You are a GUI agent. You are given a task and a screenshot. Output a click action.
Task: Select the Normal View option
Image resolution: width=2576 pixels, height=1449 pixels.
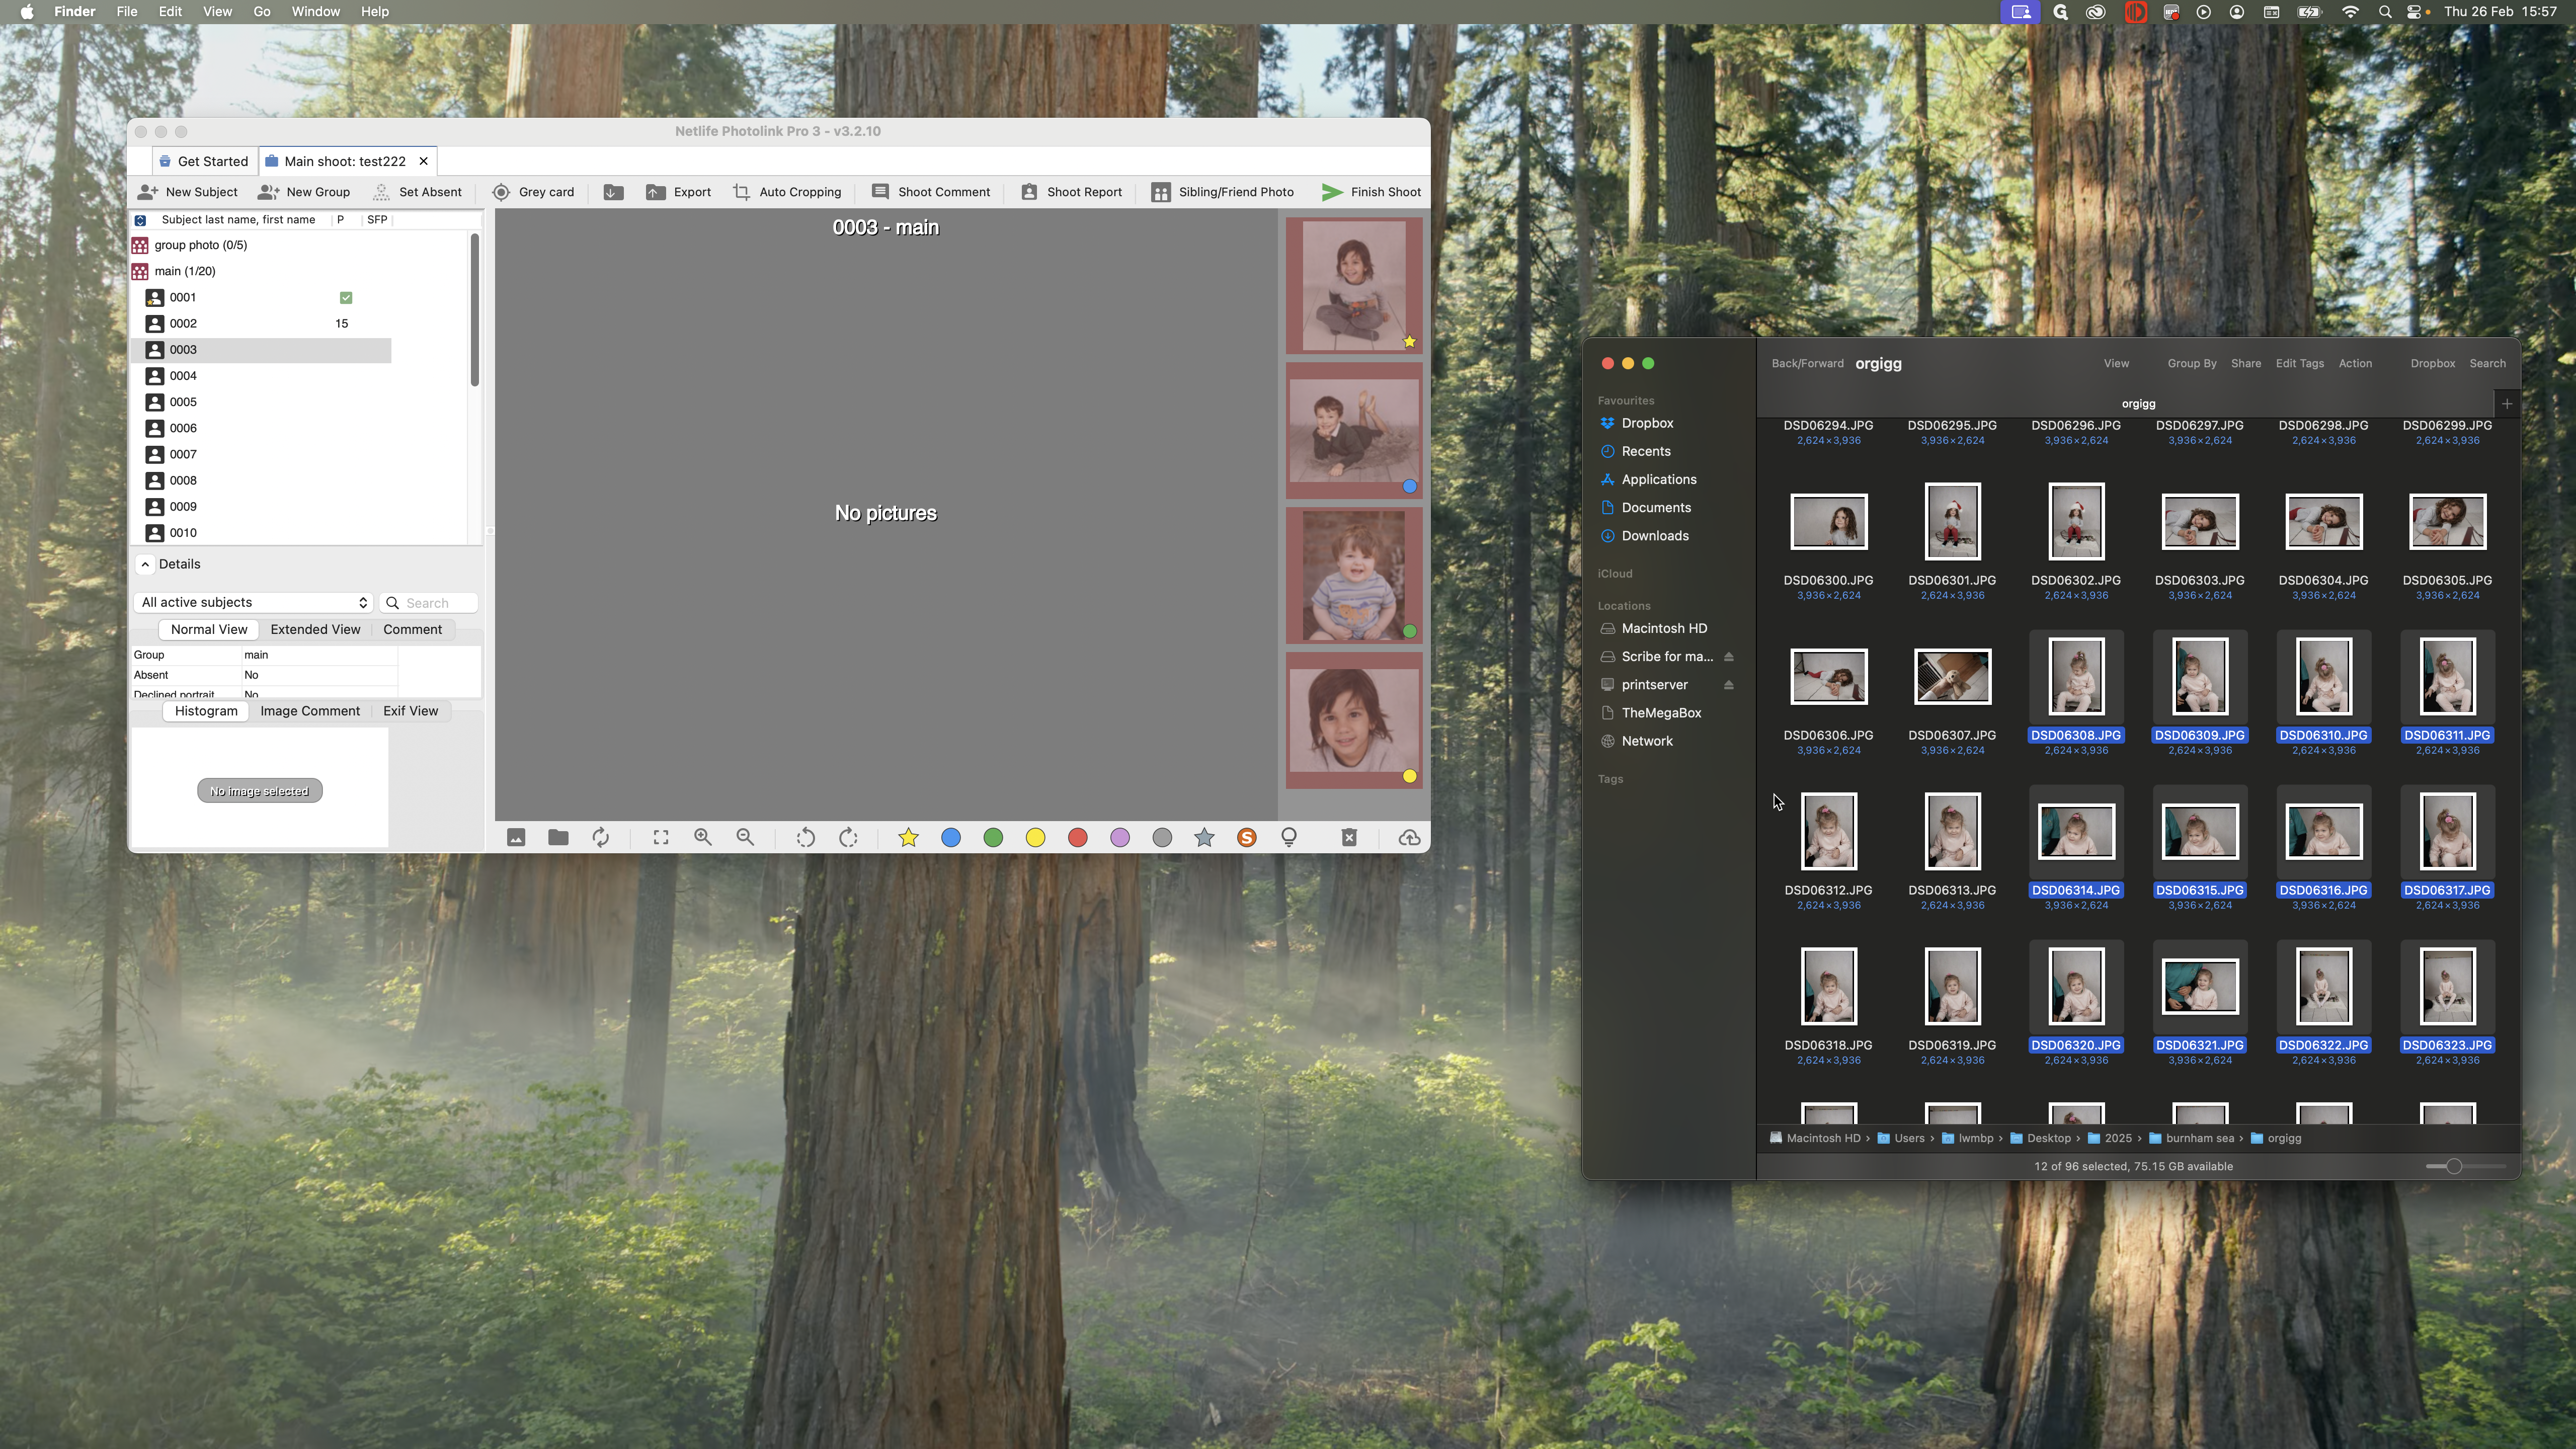coord(208,629)
